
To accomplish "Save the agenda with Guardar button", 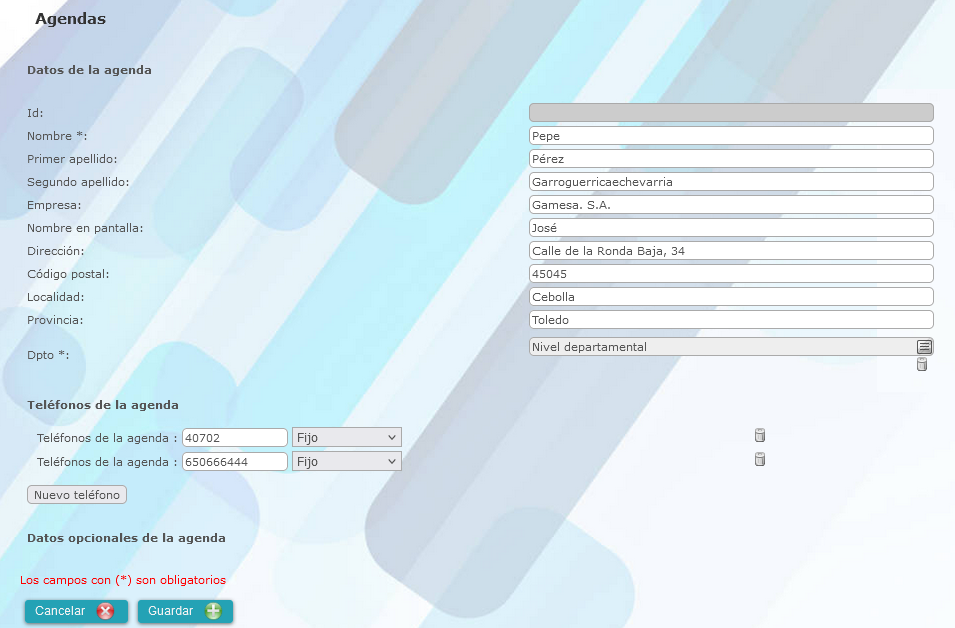I will click(x=185, y=612).
